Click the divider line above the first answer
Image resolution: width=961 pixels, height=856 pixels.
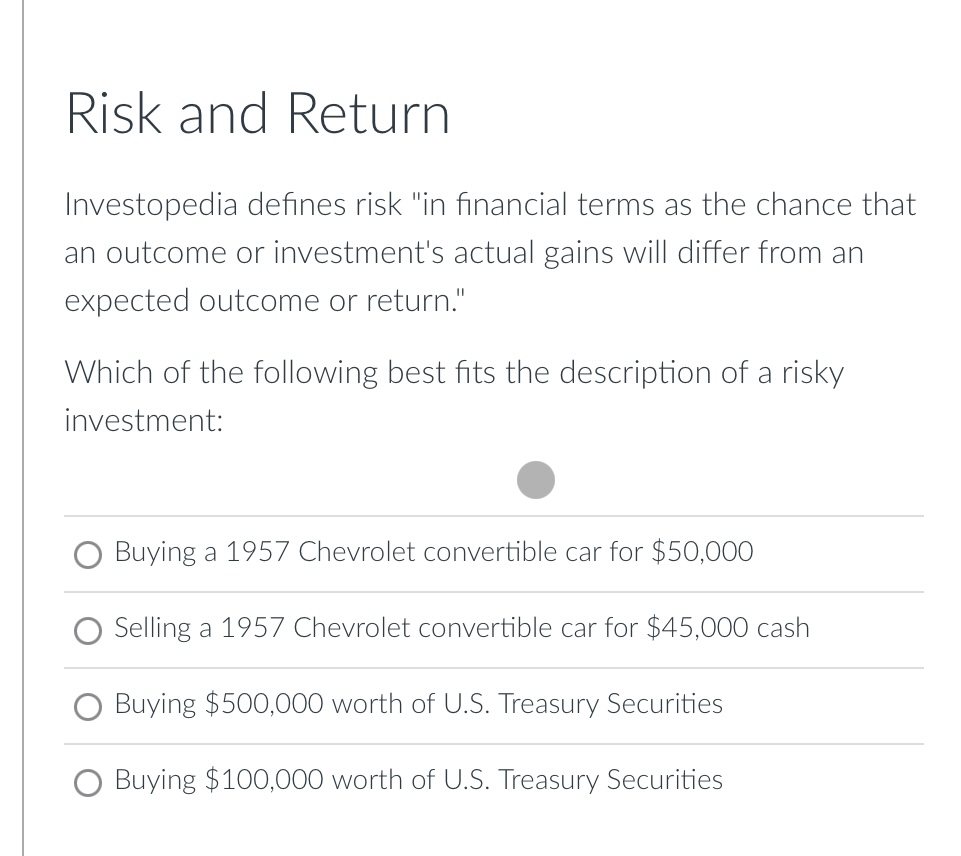tap(494, 515)
